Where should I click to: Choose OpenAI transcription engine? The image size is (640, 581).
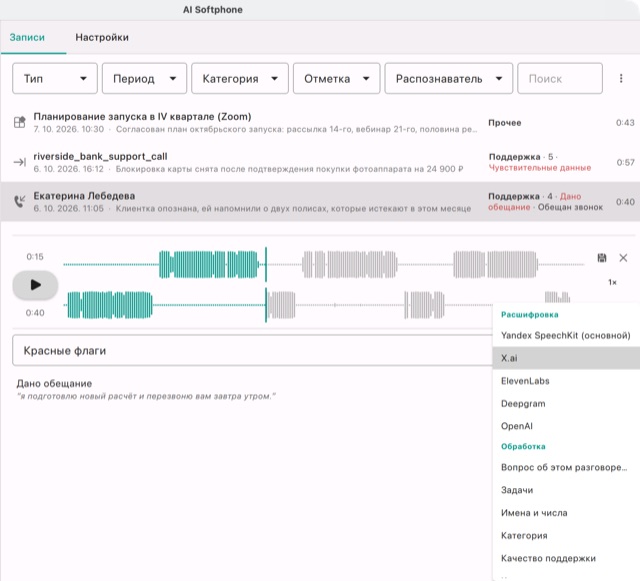click(566, 426)
